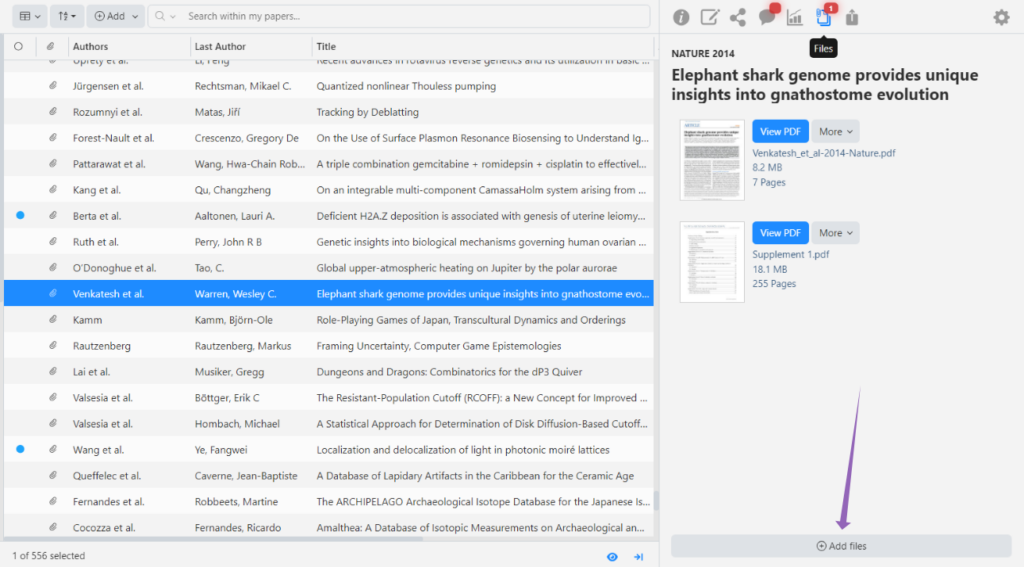Image resolution: width=1024 pixels, height=567 pixels.
Task: Open the metrics chart icon
Action: [x=795, y=17]
